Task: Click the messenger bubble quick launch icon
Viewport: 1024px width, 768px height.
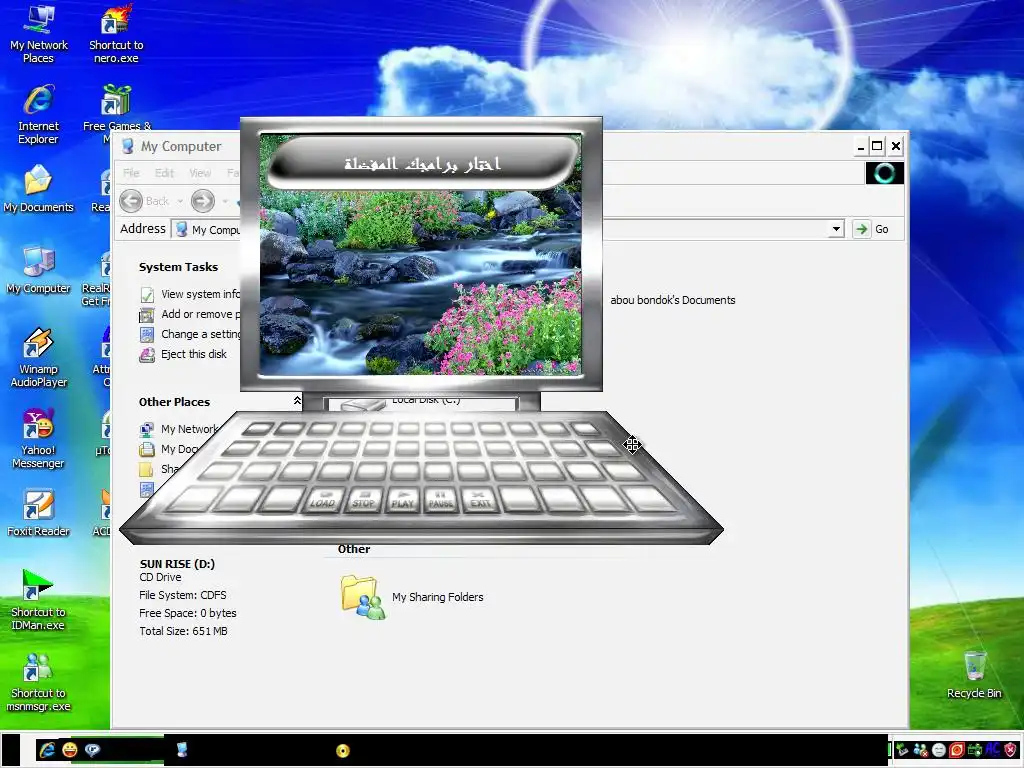Action: 93,750
